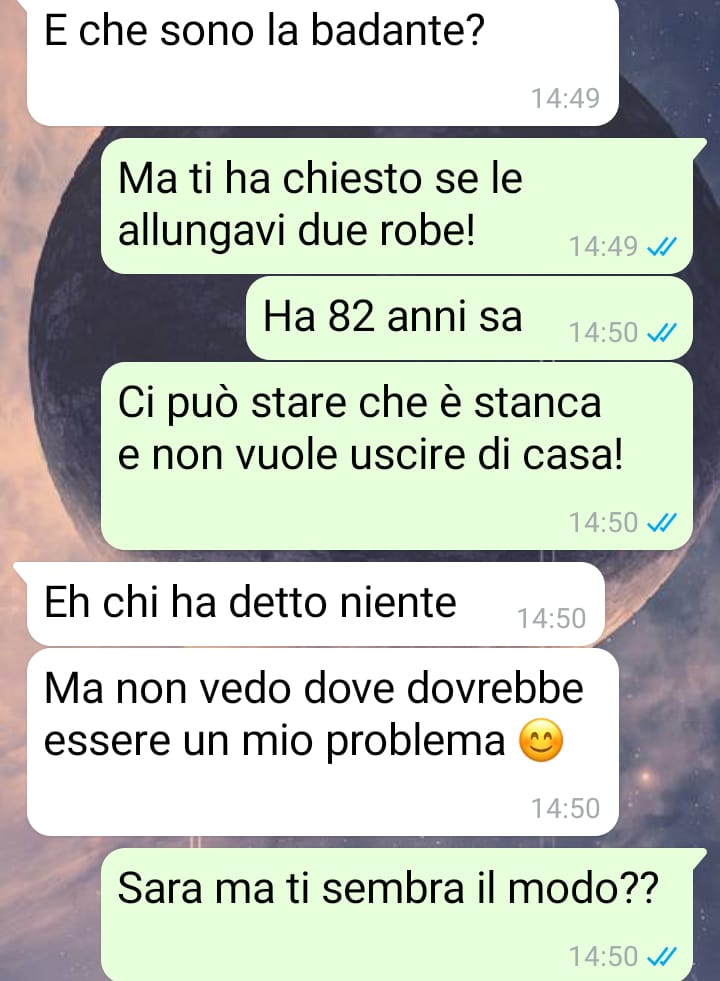Screen dimensions: 720x981
Task: Click the smiling emoji after 'problema'
Action: click(541, 741)
